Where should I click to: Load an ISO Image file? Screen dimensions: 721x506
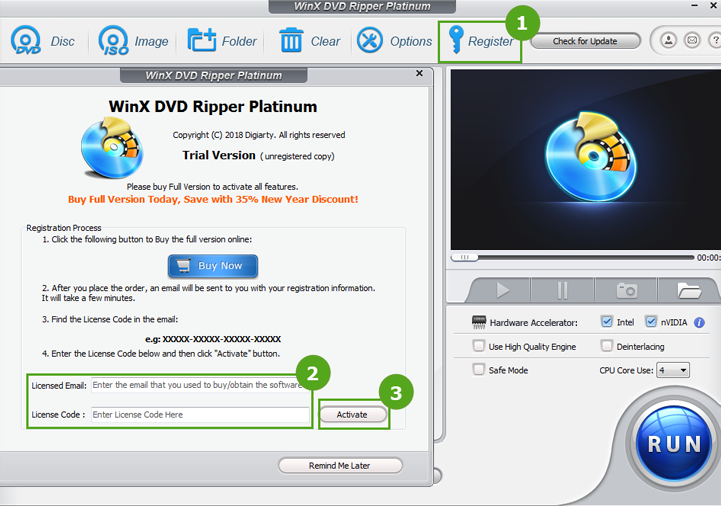click(133, 40)
